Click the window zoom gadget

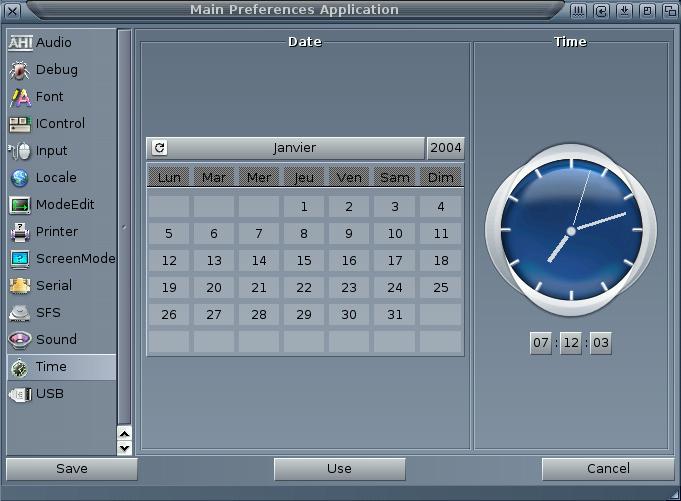(647, 11)
